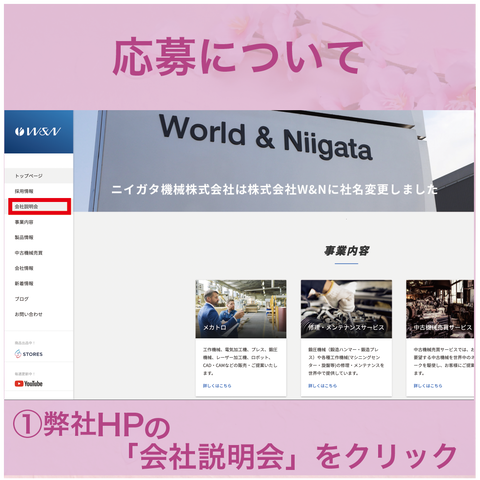This screenshot has width=480, height=480.
Task: Click the 事業内容 section heading
Action: [x=346, y=251]
